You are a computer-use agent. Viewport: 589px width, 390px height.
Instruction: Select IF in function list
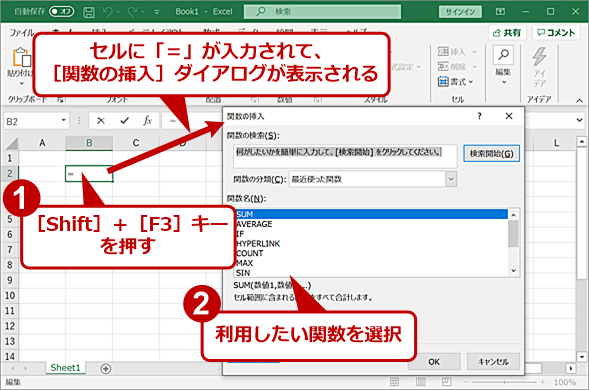pos(371,234)
